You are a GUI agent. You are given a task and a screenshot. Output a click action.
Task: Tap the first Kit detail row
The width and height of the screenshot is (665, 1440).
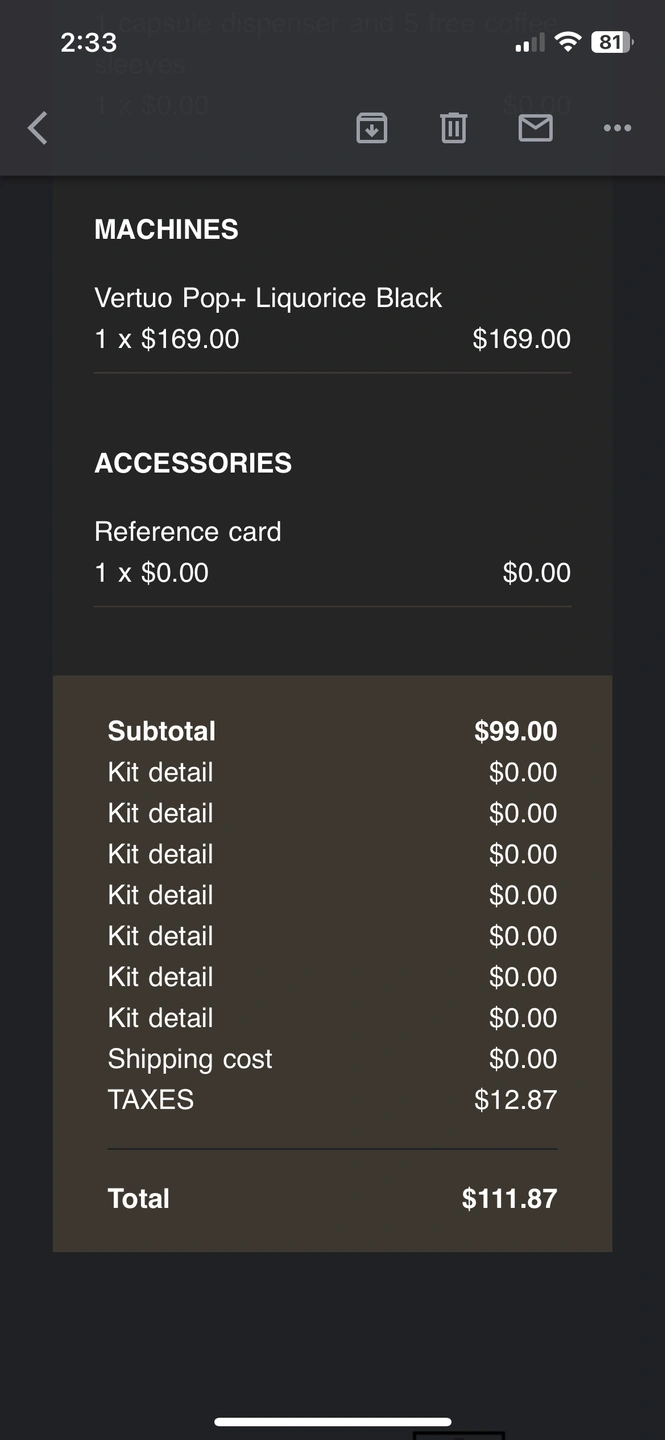pyautogui.click(x=332, y=772)
